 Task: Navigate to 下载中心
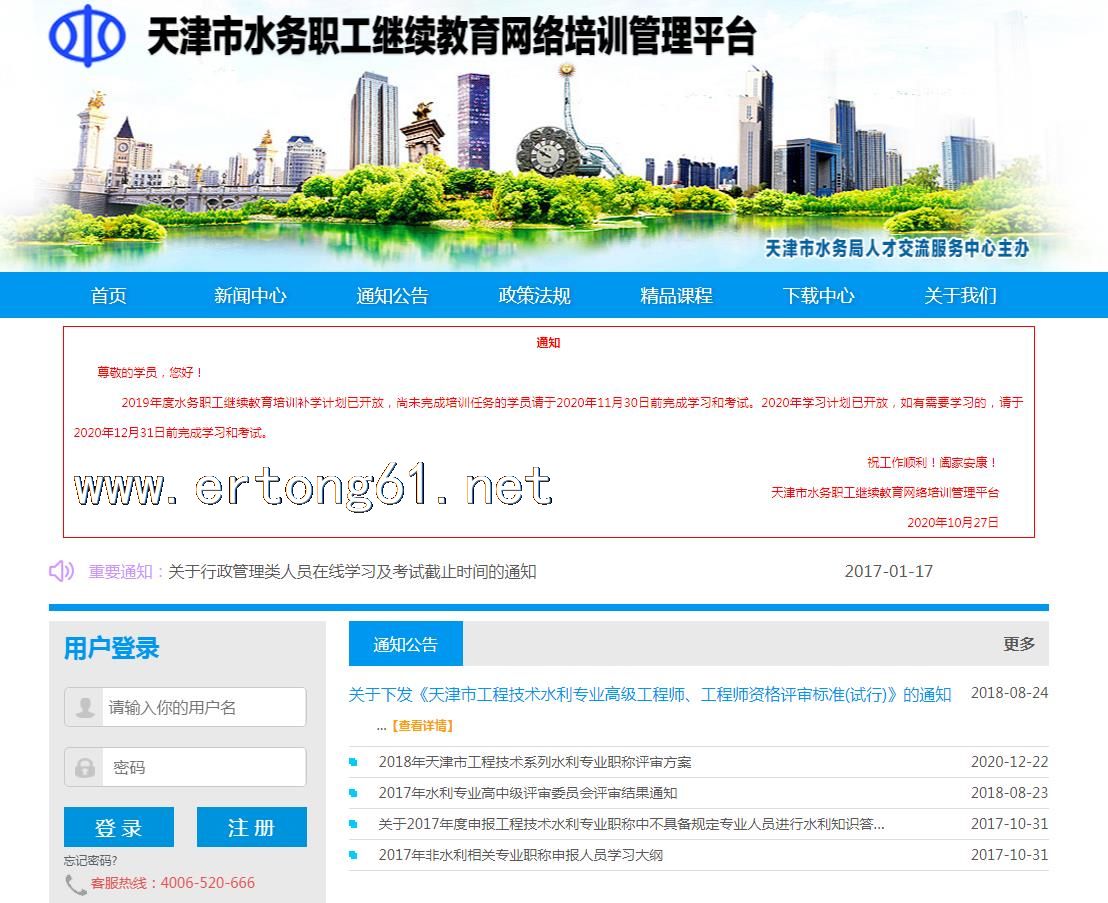818,296
